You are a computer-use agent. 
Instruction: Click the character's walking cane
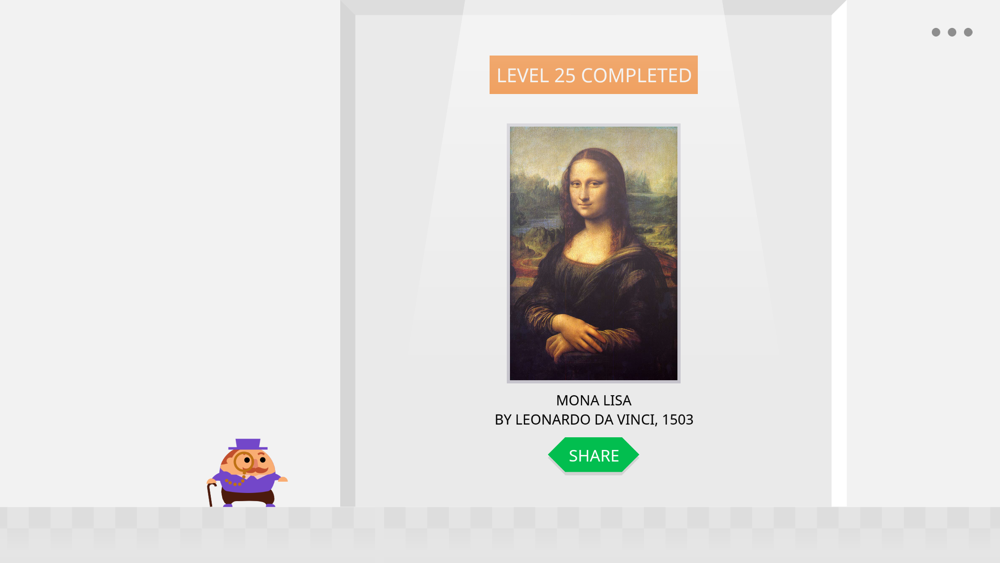click(x=210, y=494)
